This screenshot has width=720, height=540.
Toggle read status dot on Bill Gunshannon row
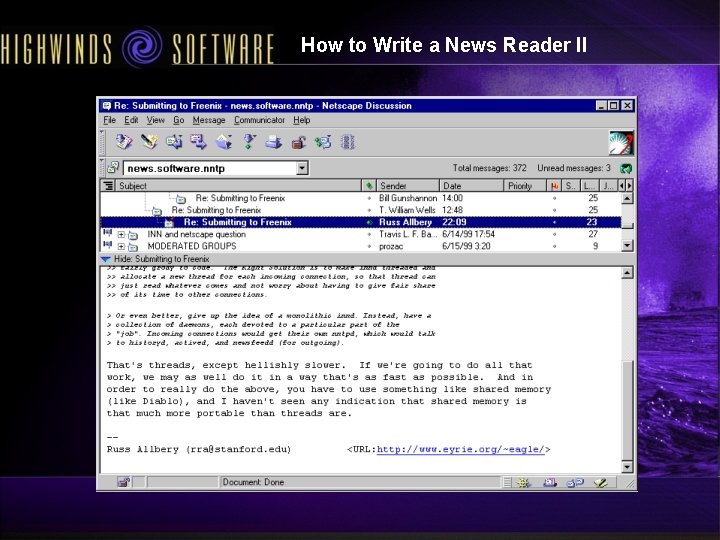(x=369, y=198)
